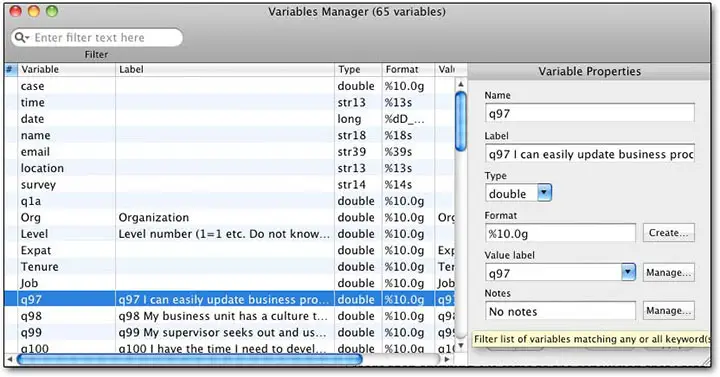720x377 pixels.
Task: Select the Level variable row
Action: coord(229,234)
